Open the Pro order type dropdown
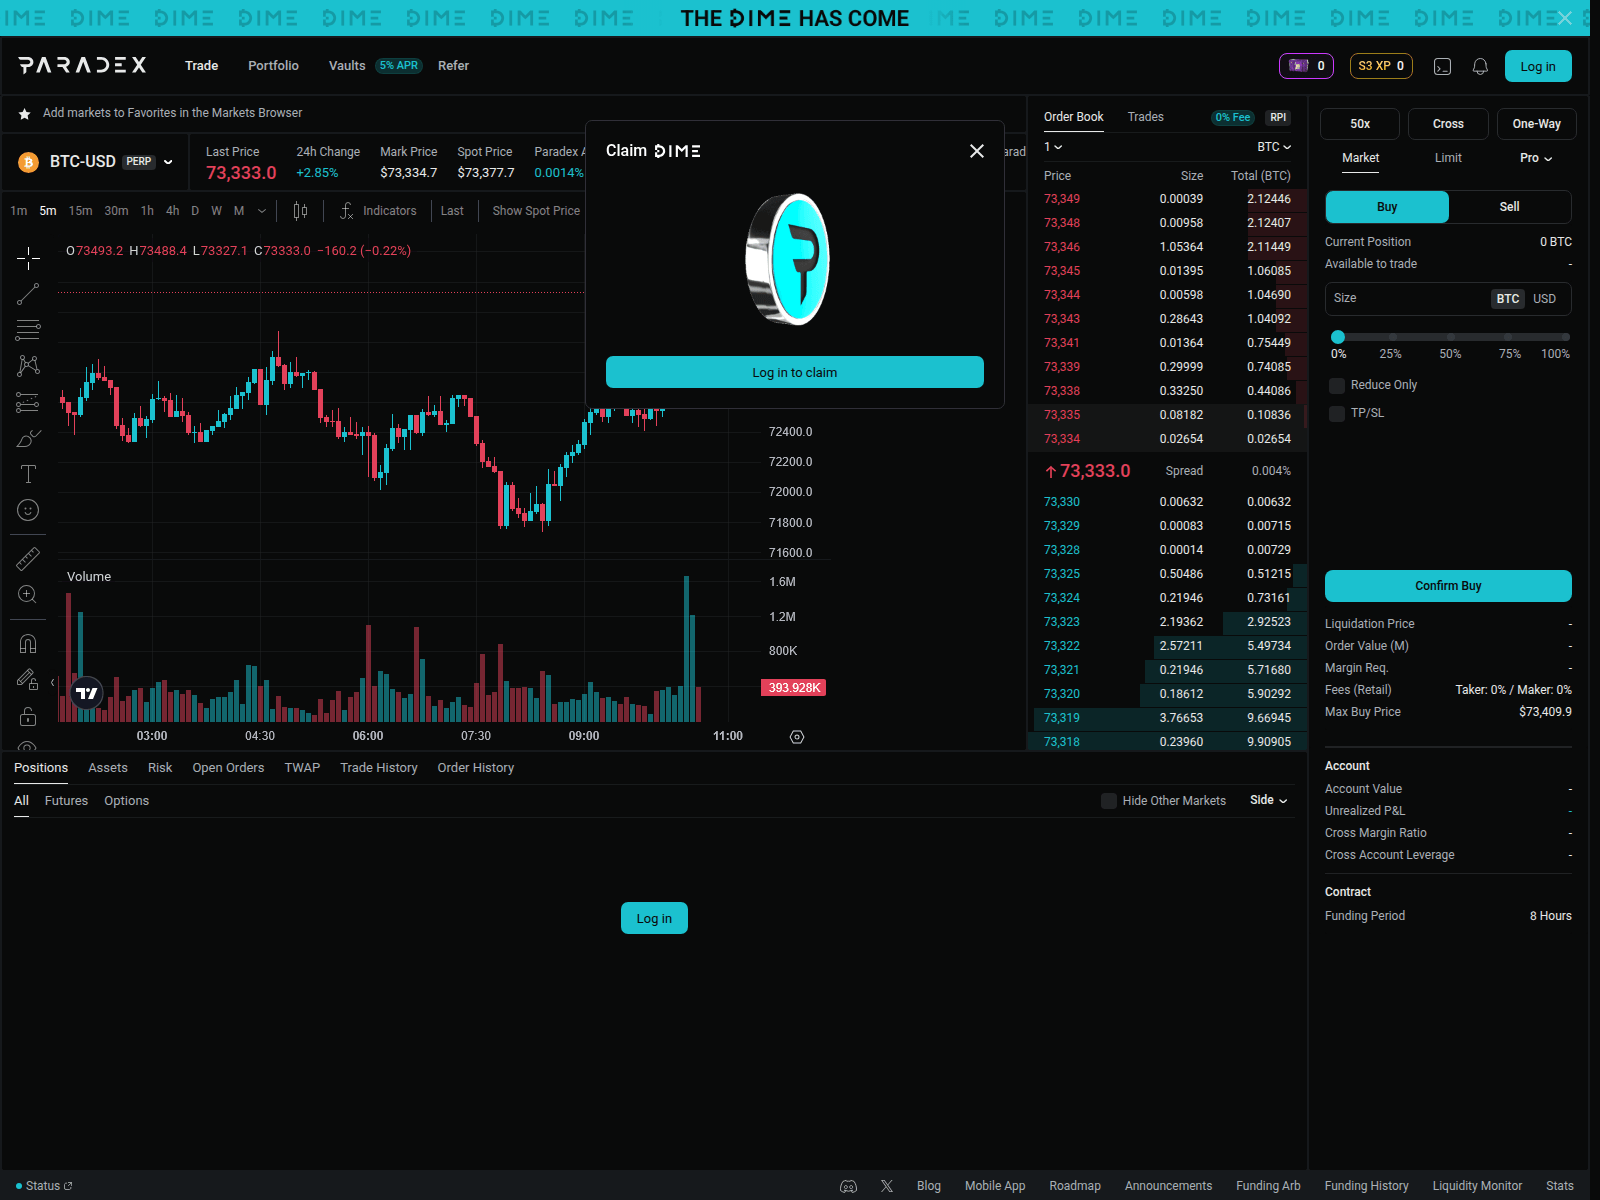 (x=1535, y=158)
